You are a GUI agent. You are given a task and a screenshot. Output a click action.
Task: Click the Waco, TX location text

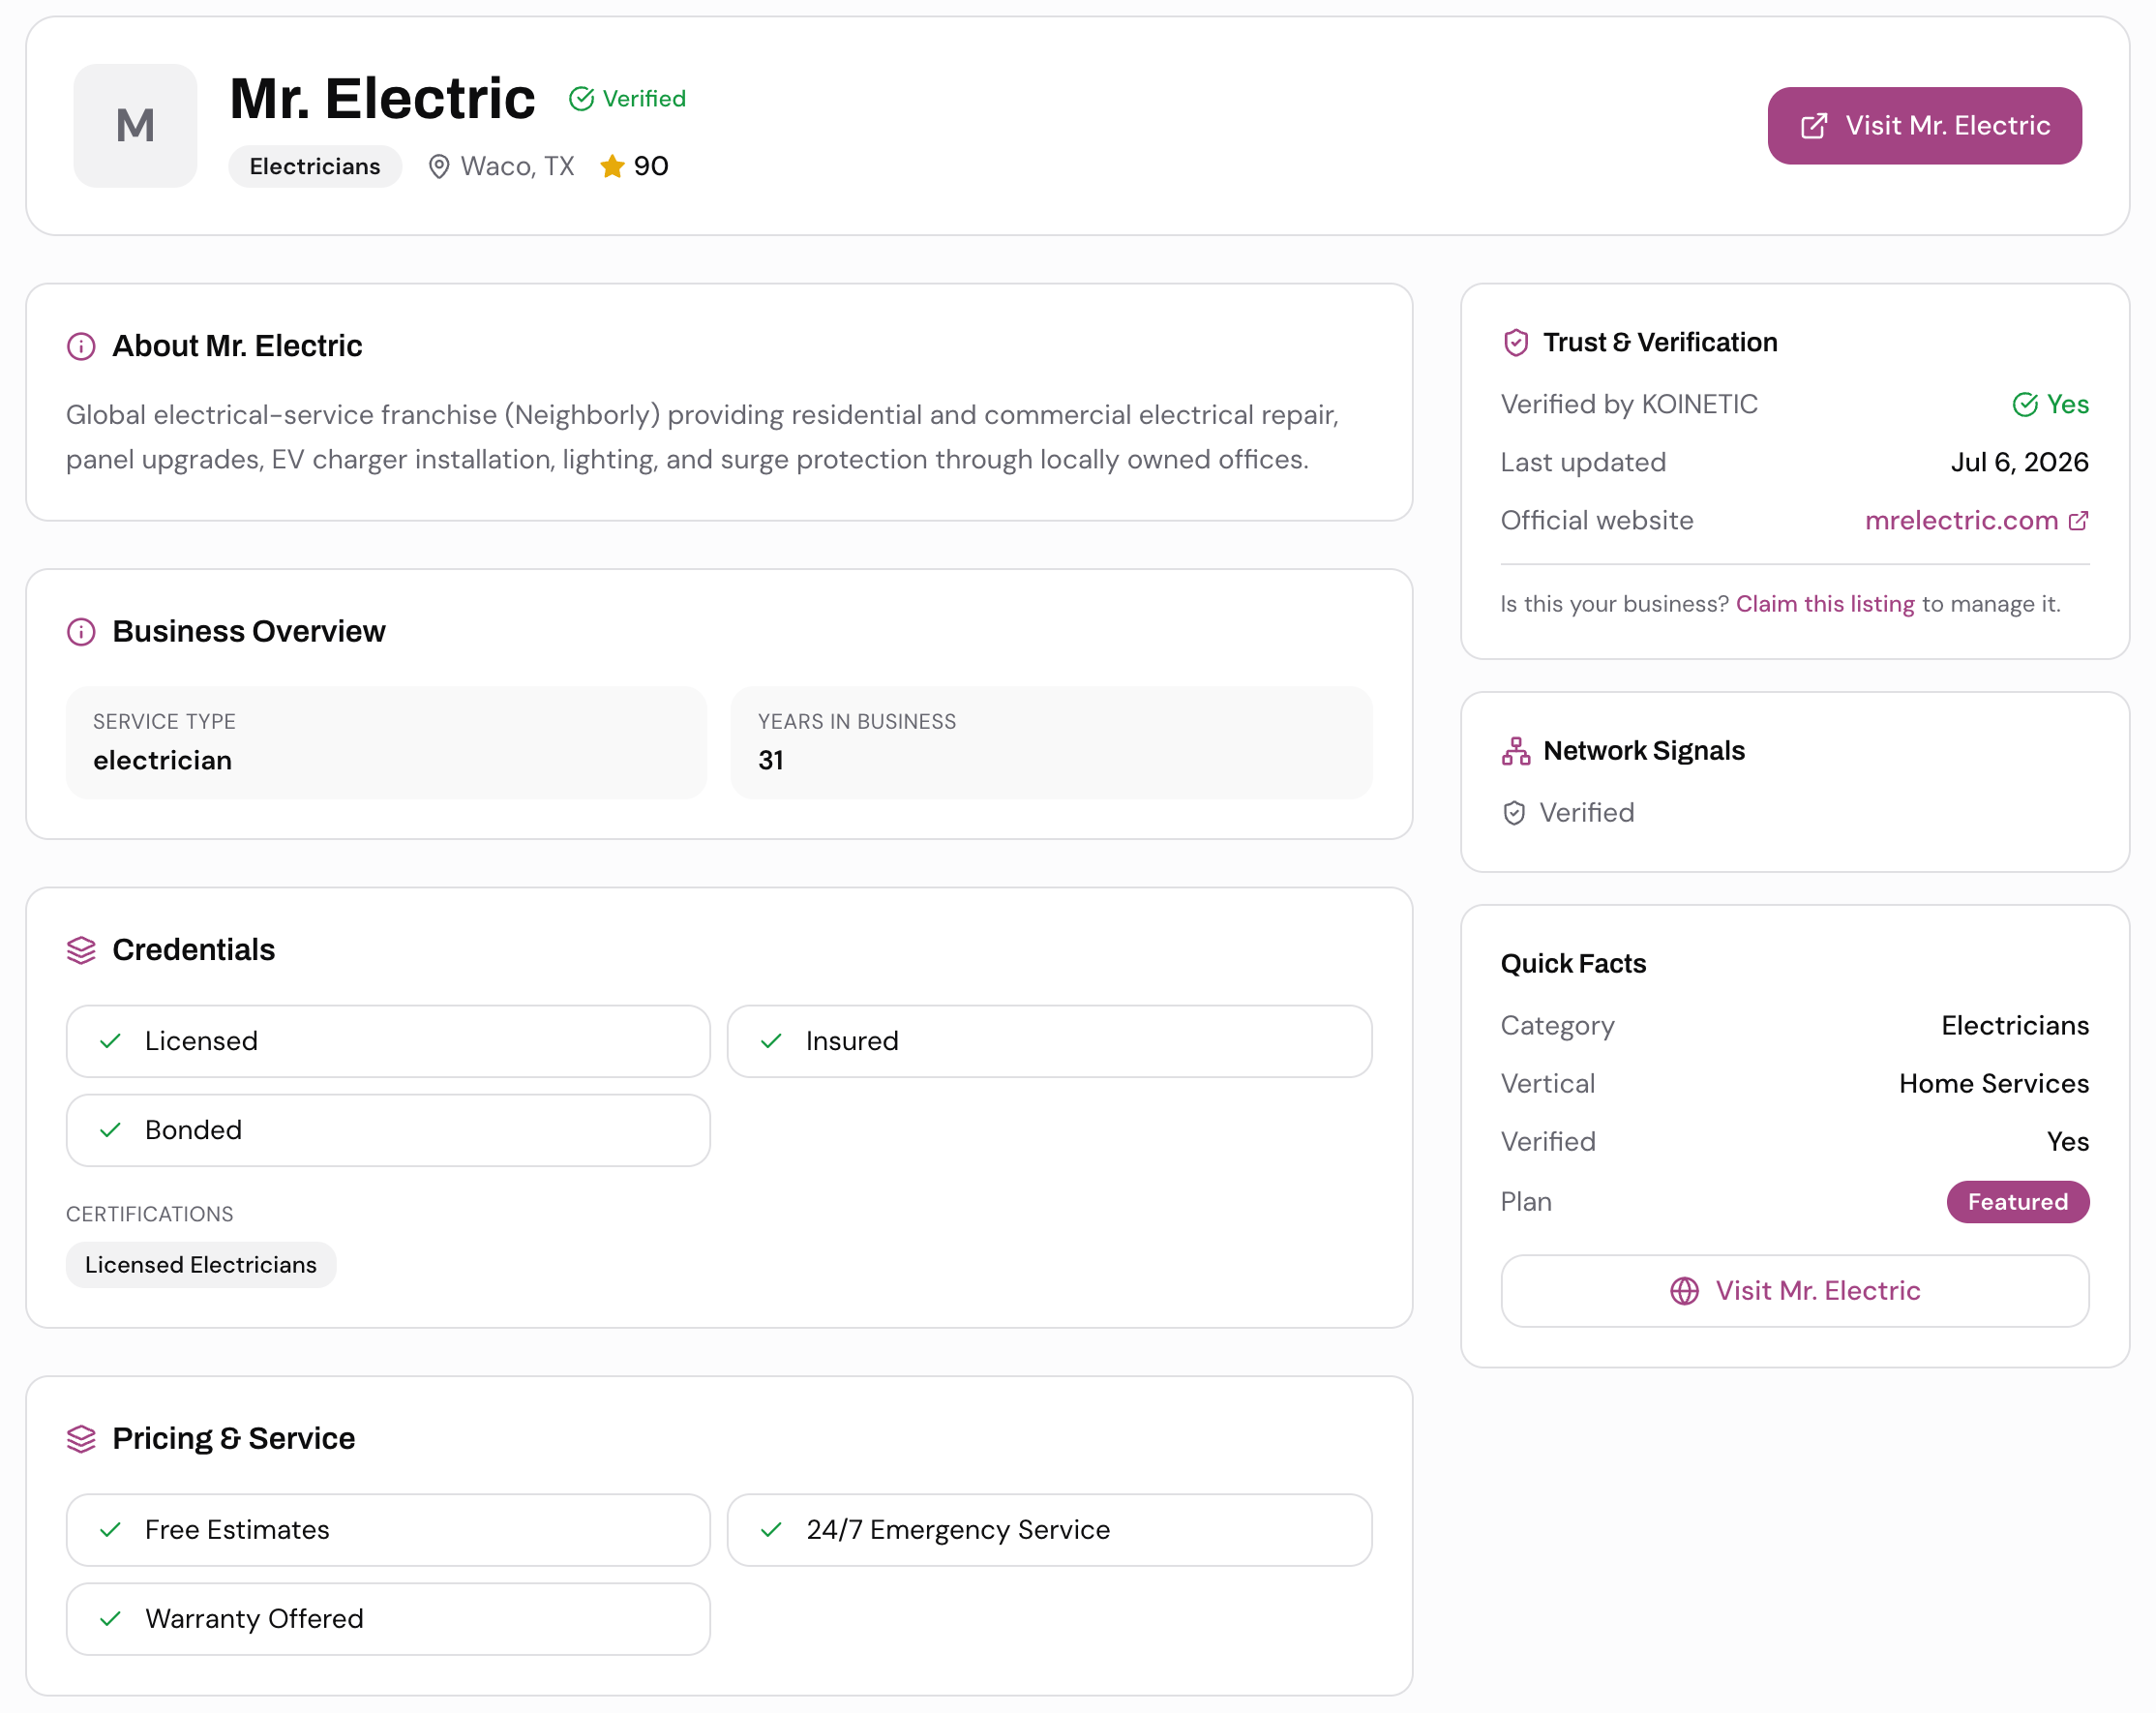point(517,166)
